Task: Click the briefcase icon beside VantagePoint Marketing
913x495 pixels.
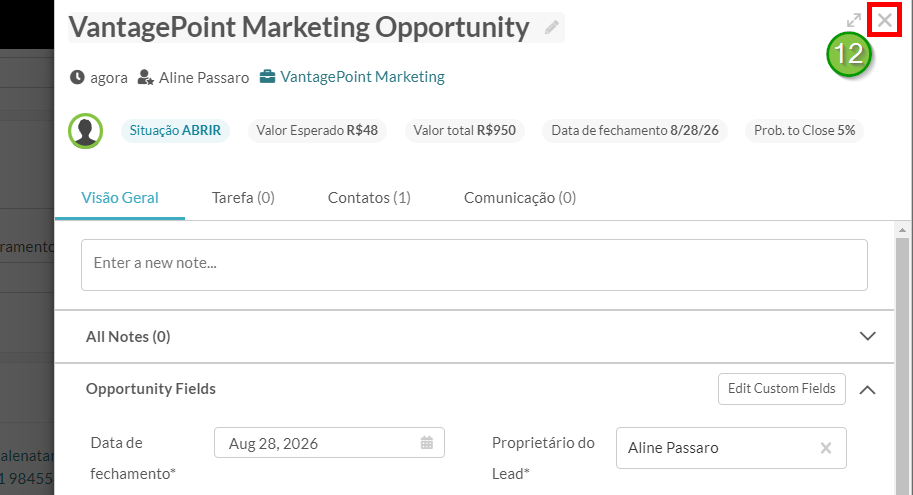Action: tap(267, 77)
